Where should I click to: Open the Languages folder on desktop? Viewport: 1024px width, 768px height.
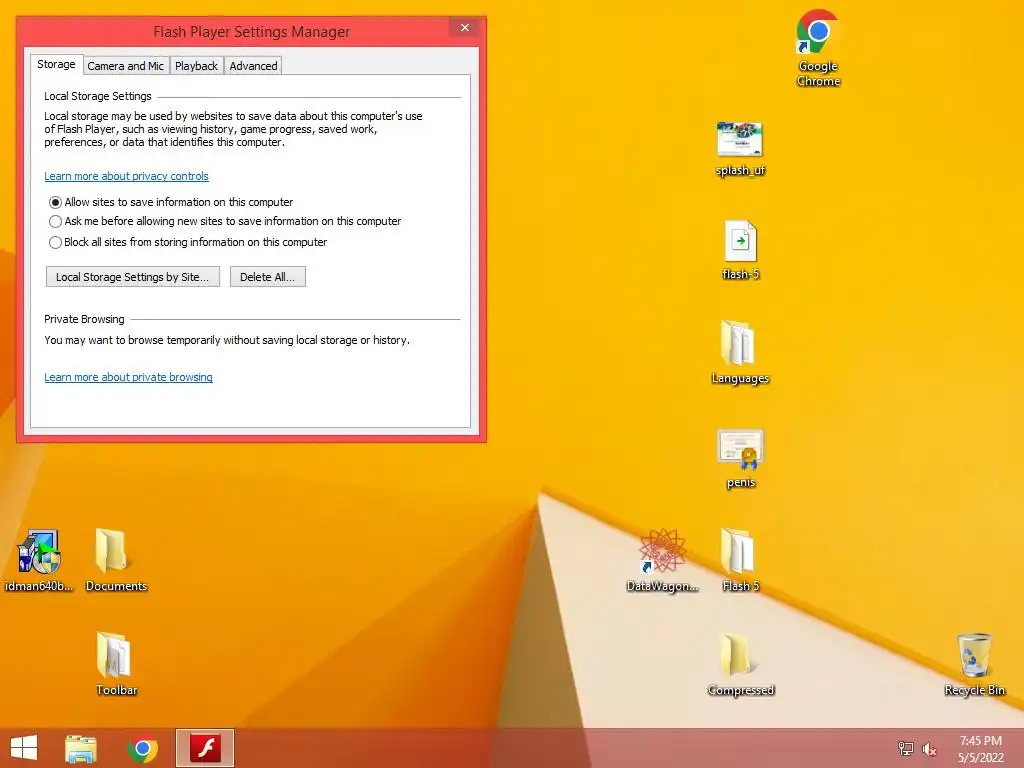(740, 353)
